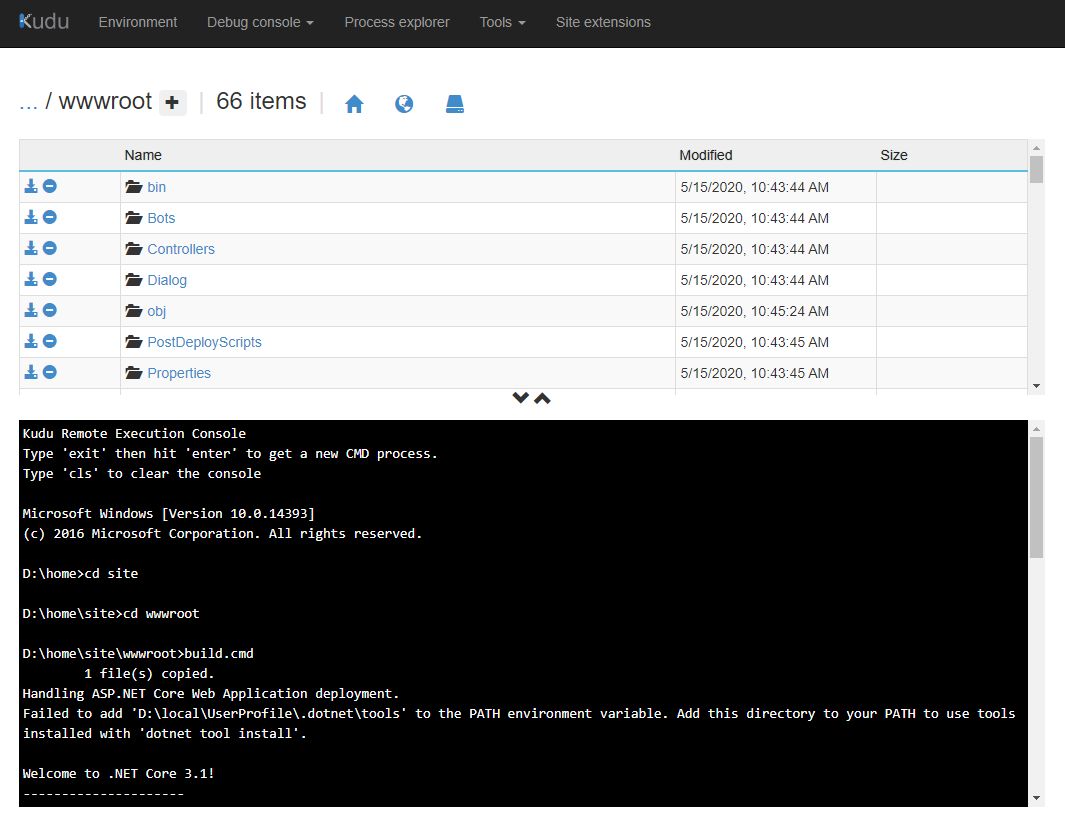This screenshot has width=1065, height=817.
Task: Delete the Controllers folder
Action: pyautogui.click(x=50, y=249)
